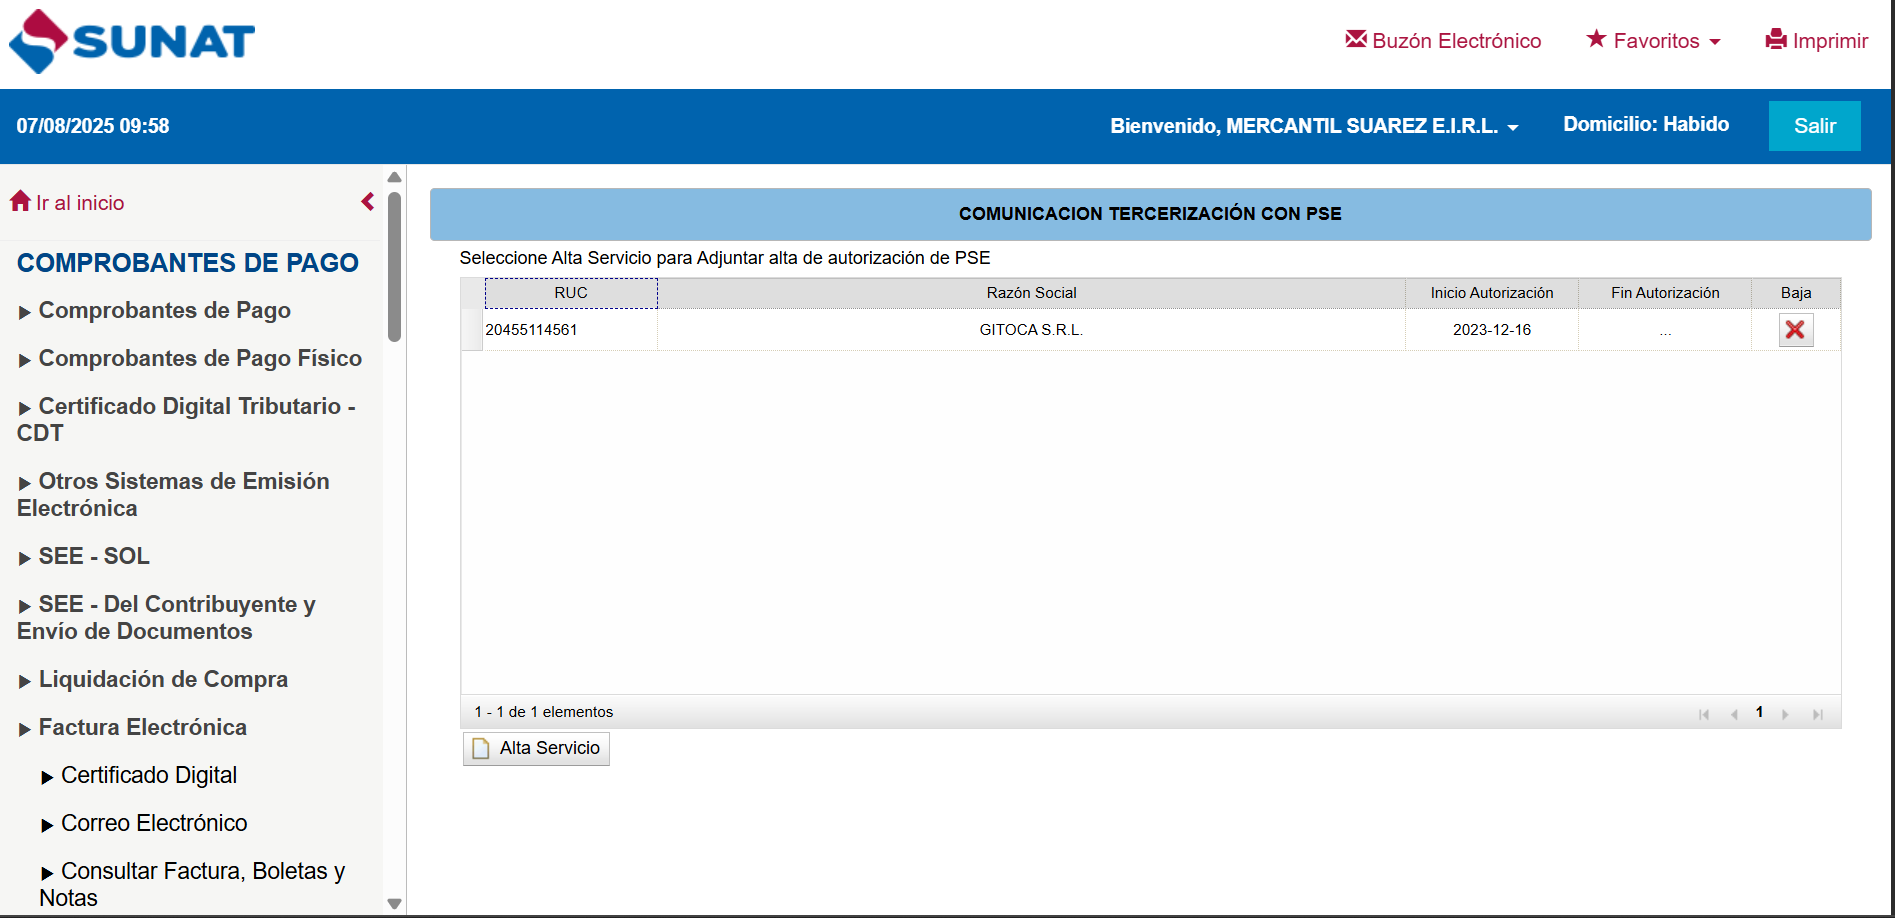Viewport: 1895px width, 918px height.
Task: Click Imprimir to print page
Action: (1817, 41)
